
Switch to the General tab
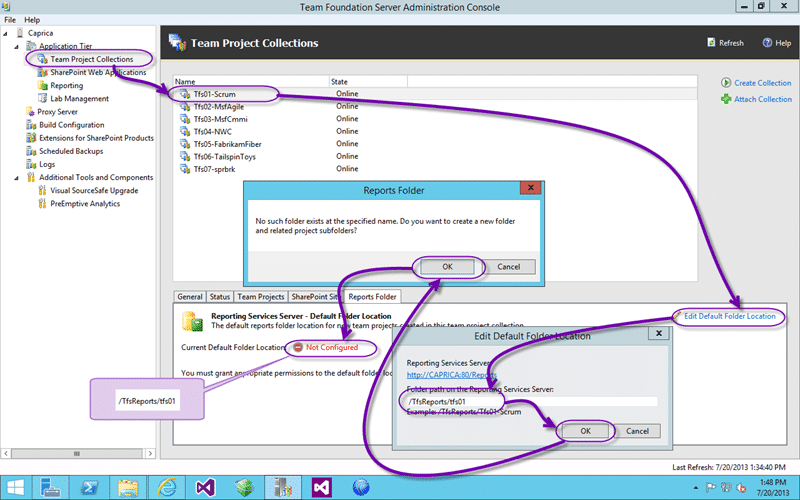tap(190, 297)
